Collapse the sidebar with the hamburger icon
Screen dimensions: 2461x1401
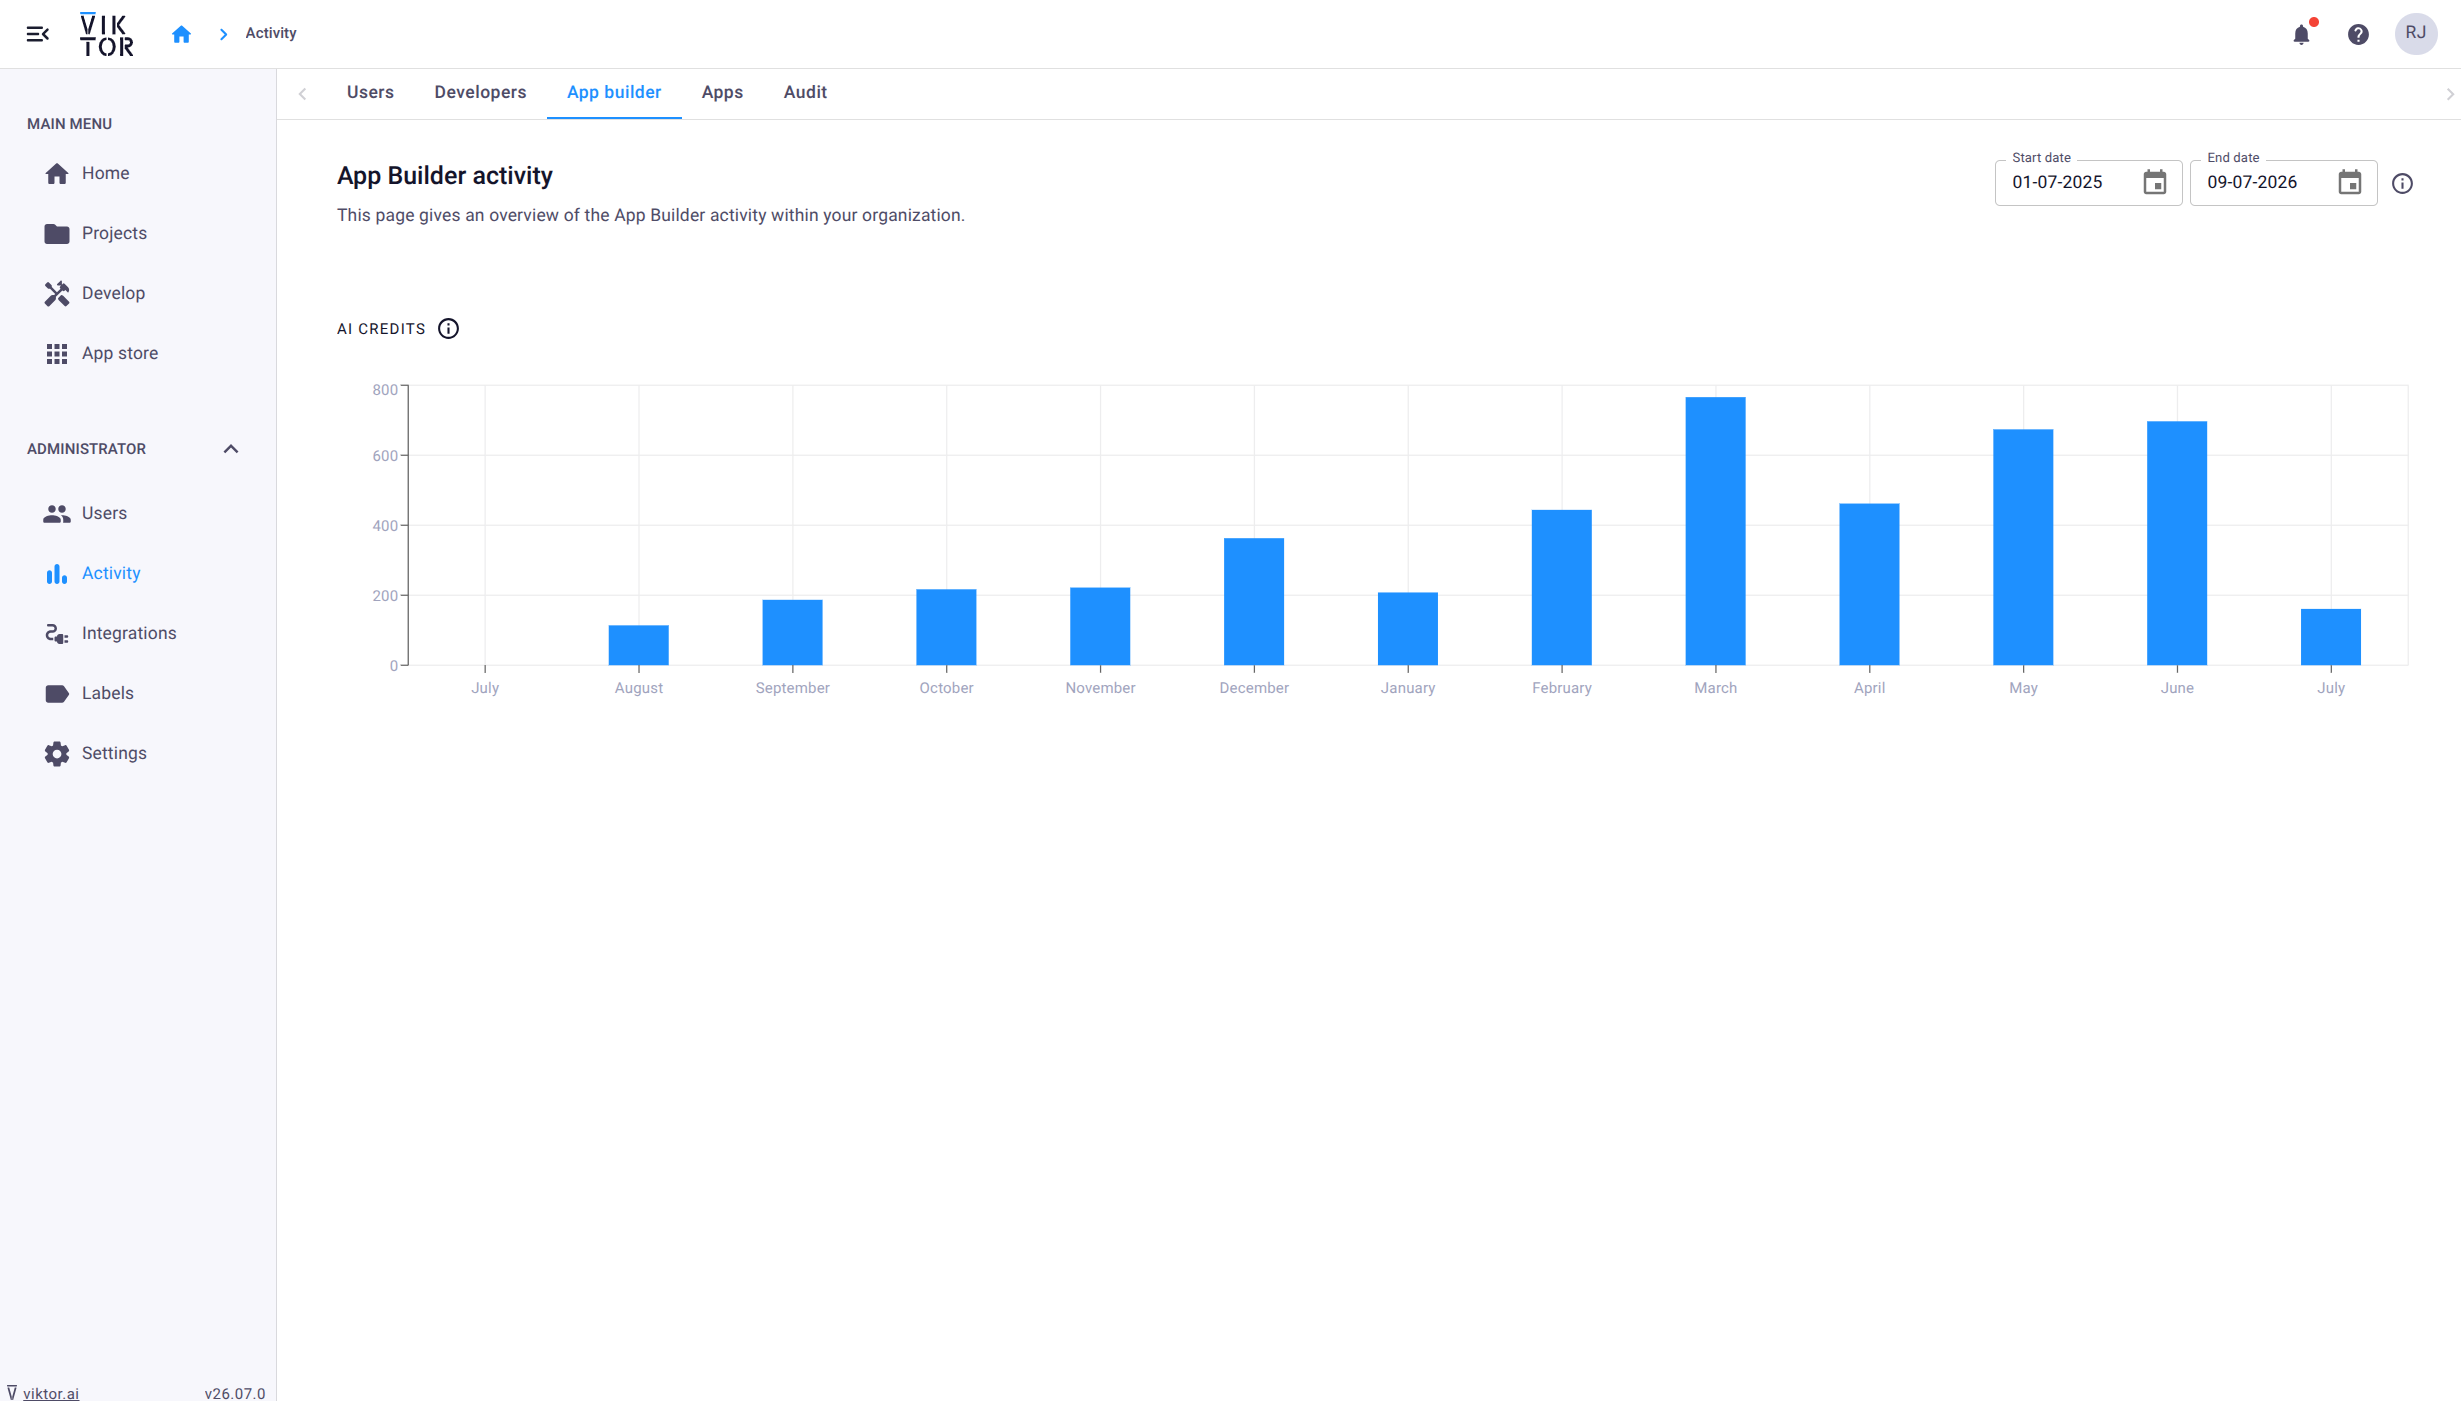38,34
